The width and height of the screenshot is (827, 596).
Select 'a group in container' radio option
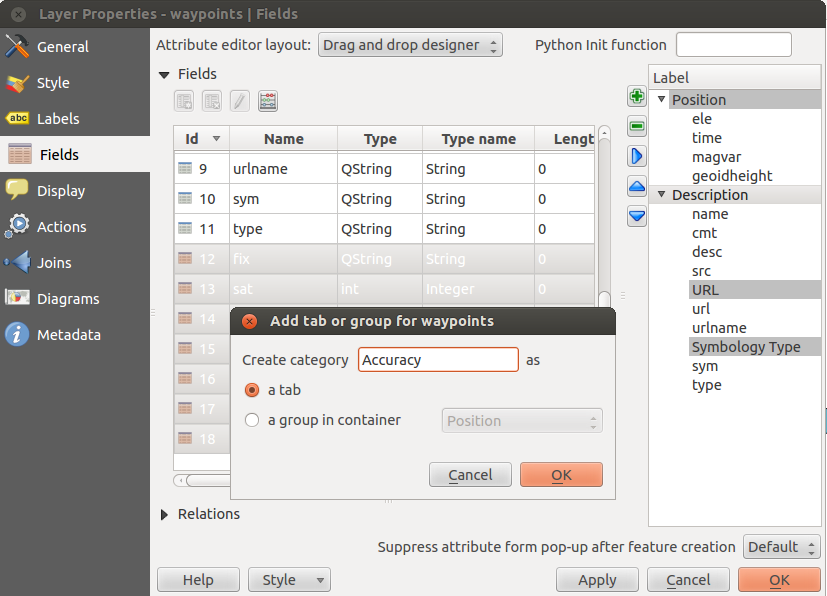252,420
